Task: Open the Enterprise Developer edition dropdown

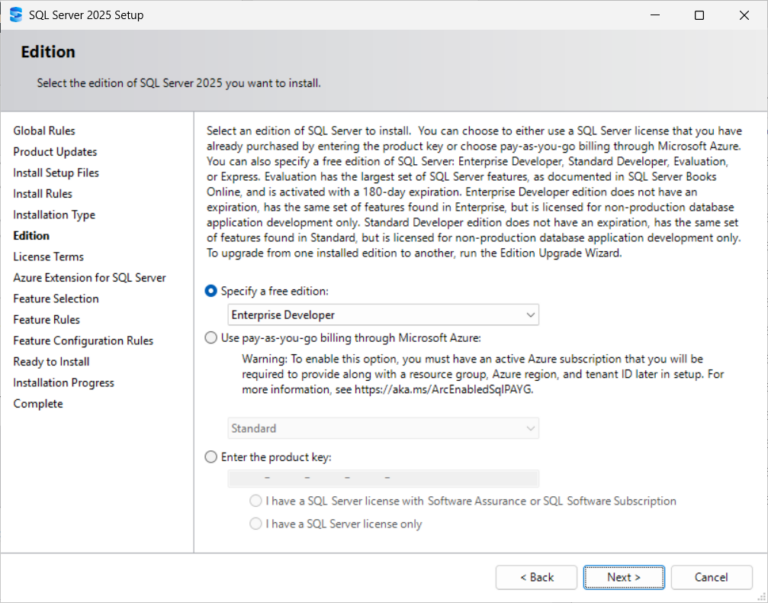Action: pos(383,314)
